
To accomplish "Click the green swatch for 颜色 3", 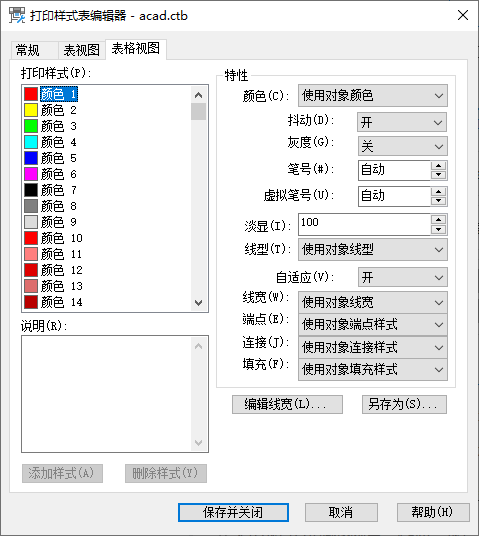I will point(31,126).
